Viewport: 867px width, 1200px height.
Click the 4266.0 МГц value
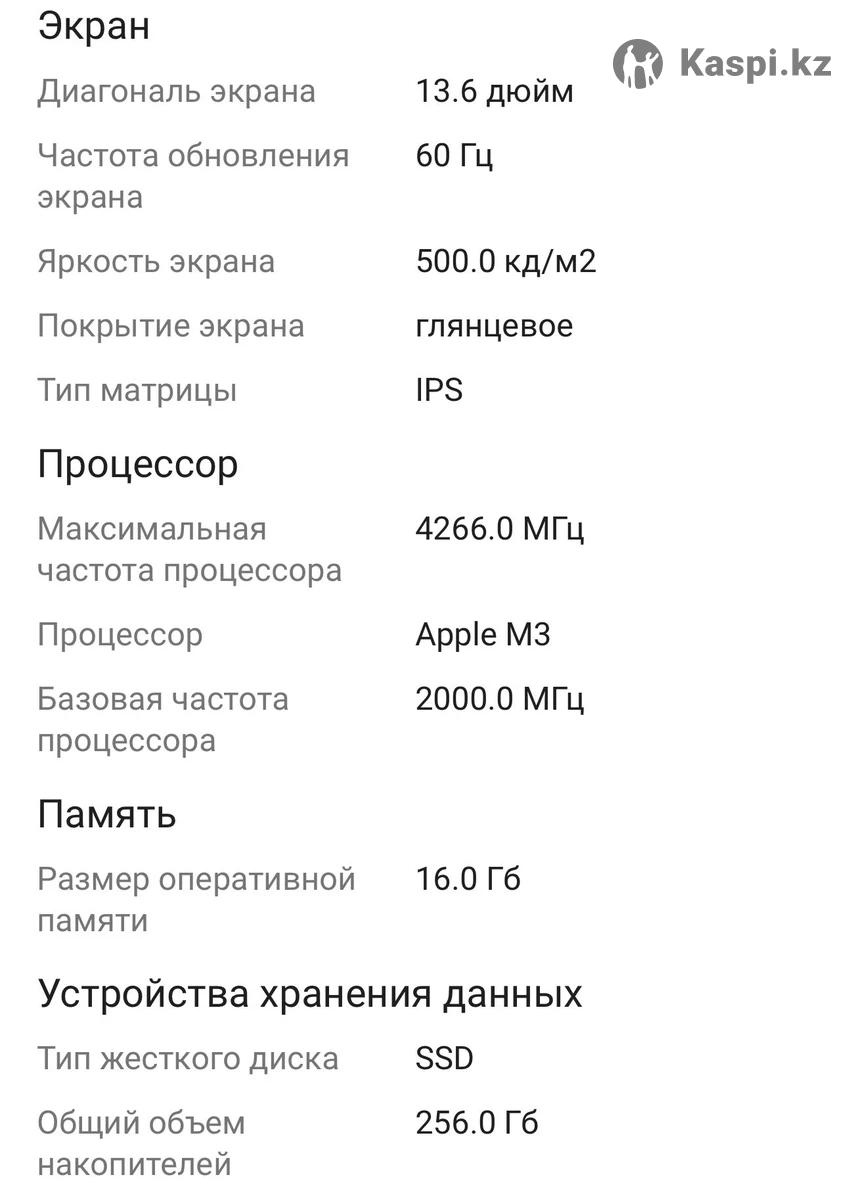pyautogui.click(x=499, y=528)
